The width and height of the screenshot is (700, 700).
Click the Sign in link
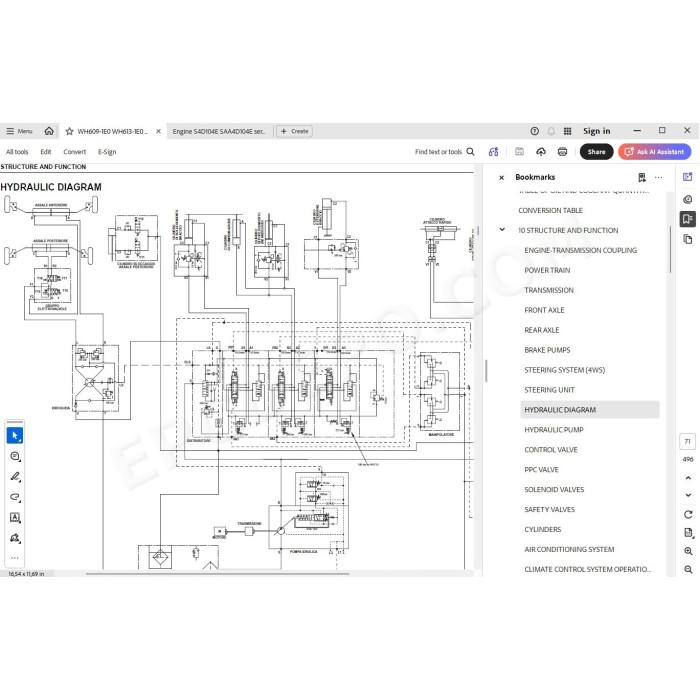tap(596, 131)
